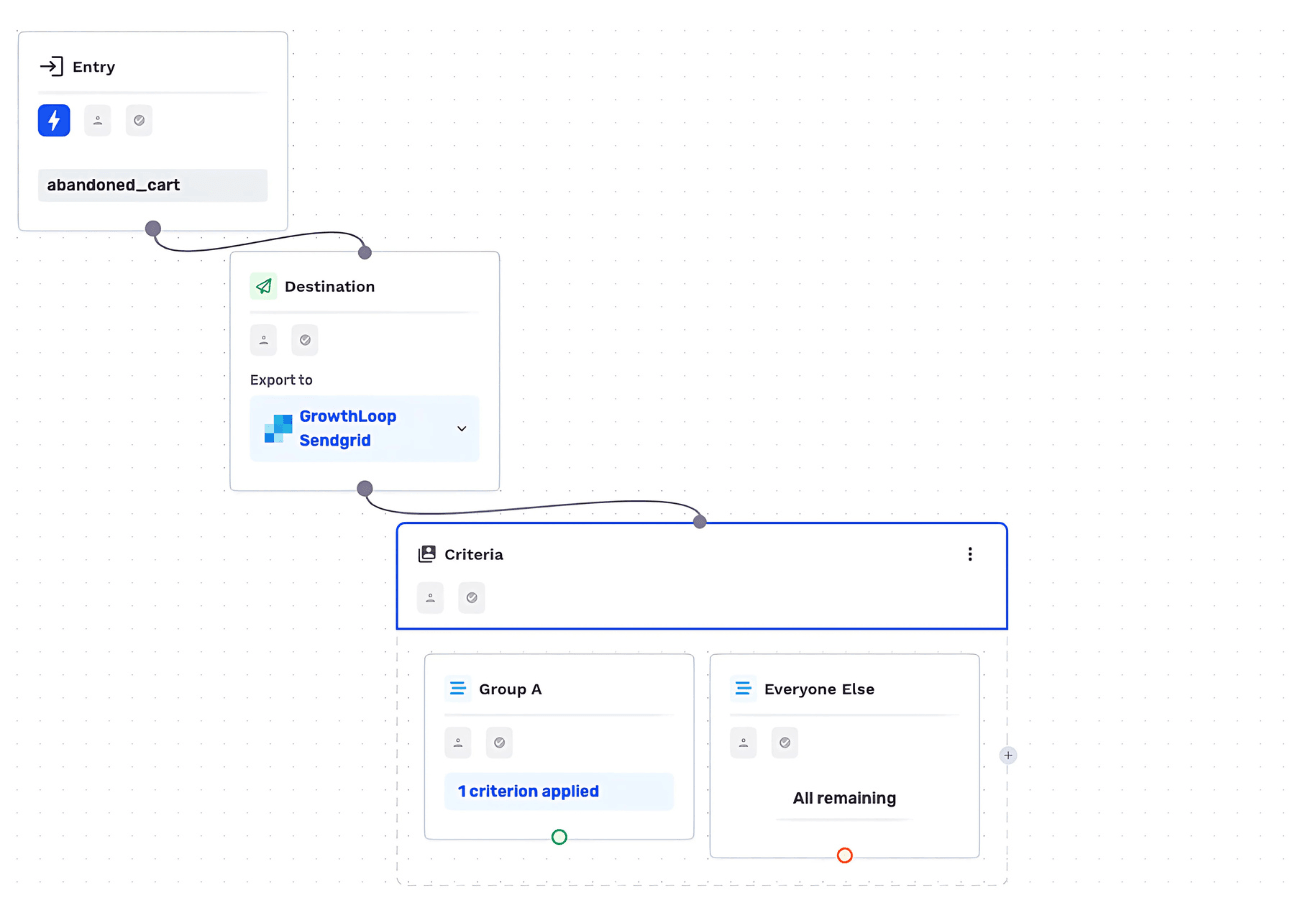Click the orange connector under Everyone Else

coord(845,855)
